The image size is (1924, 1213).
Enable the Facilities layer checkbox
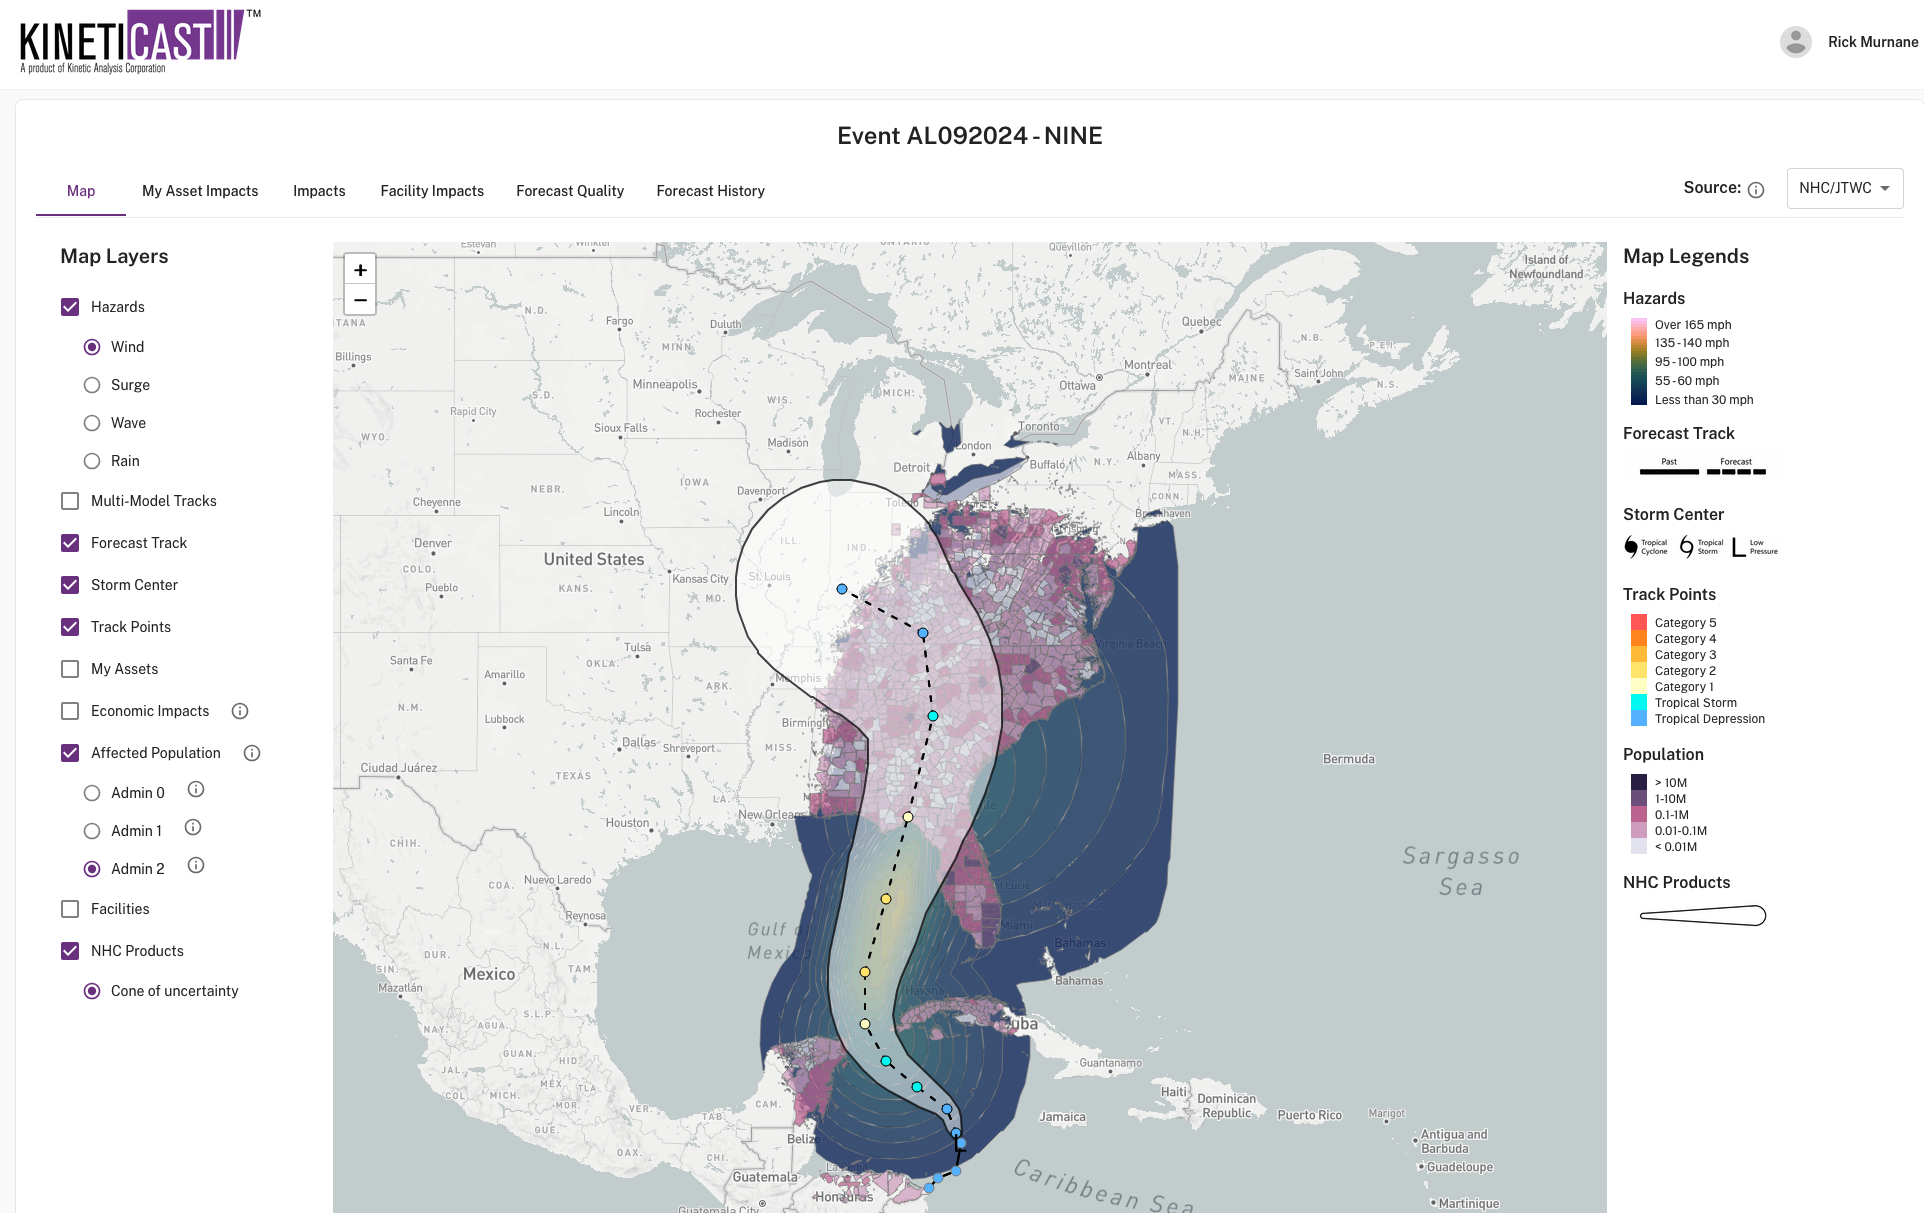point(70,909)
